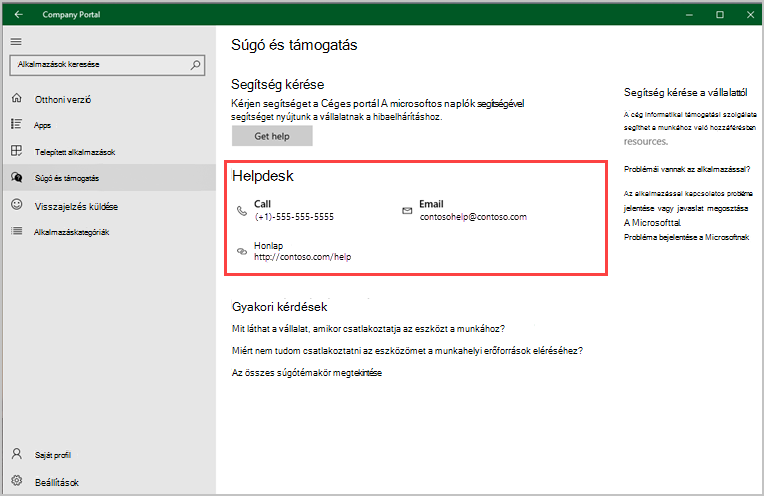Open Visszajelzés küldése in sidebar

pos(109,207)
